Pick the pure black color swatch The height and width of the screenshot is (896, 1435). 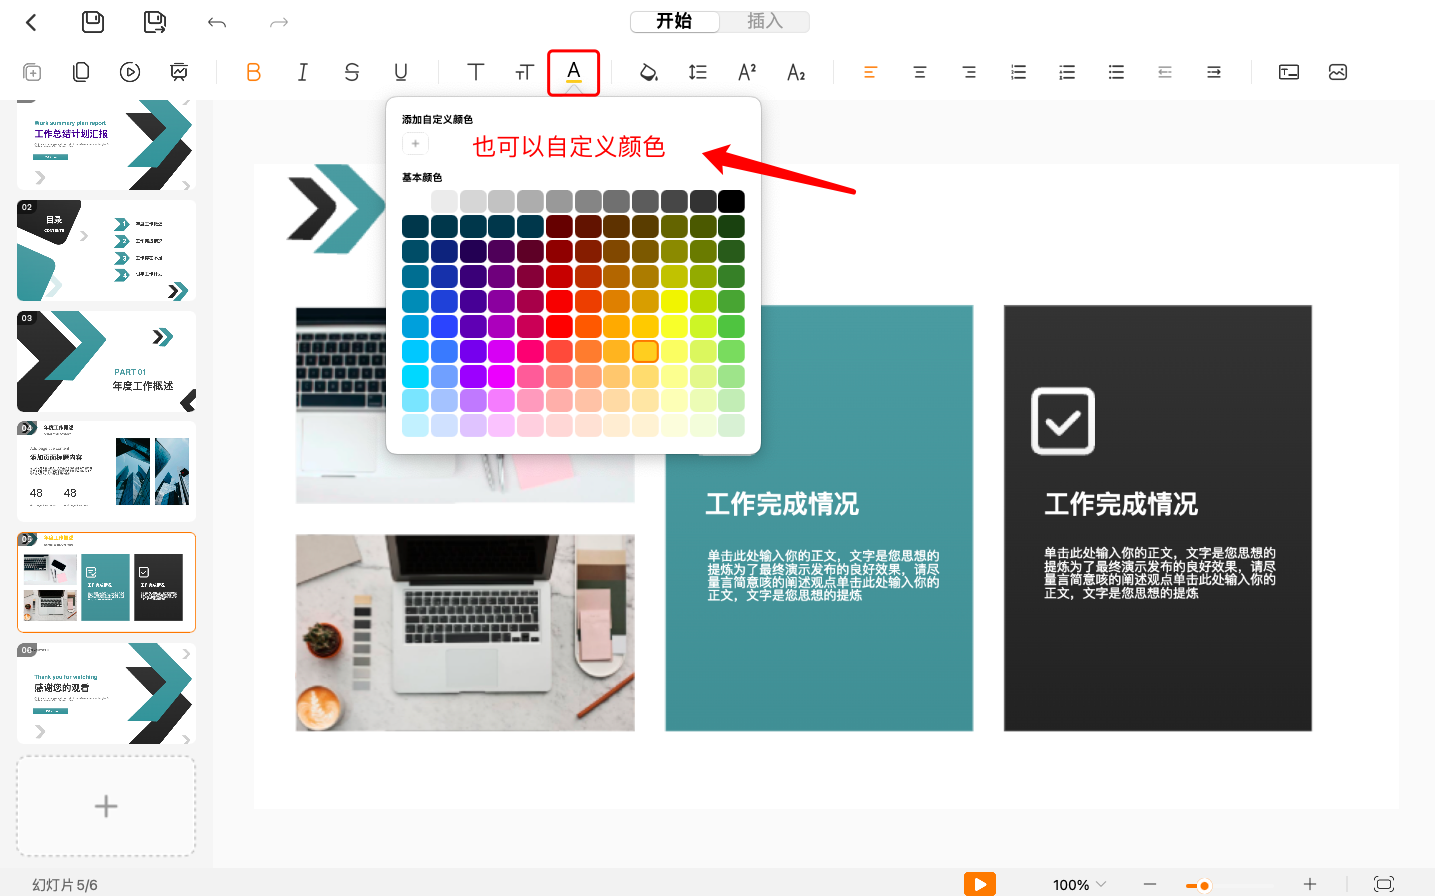pos(731,201)
